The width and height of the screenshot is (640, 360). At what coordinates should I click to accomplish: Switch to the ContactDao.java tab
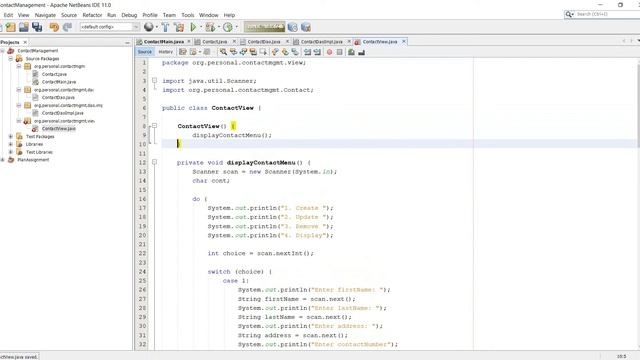pyautogui.click(x=264, y=42)
